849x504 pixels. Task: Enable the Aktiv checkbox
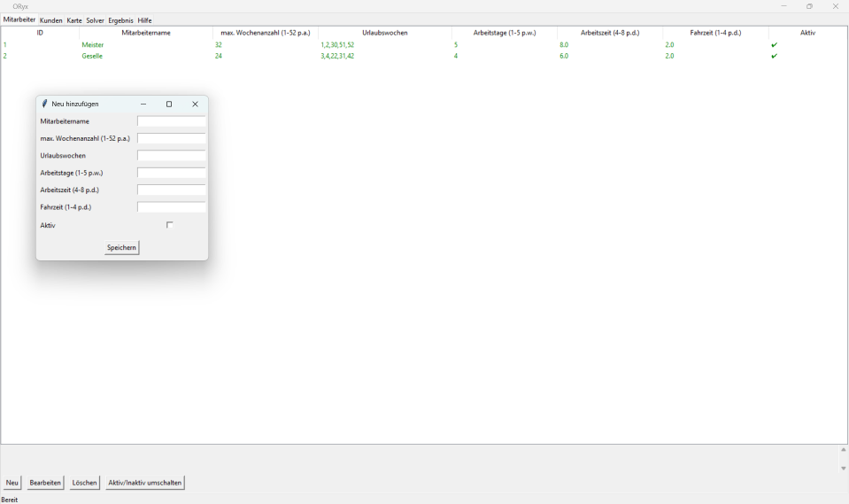pyautogui.click(x=170, y=225)
